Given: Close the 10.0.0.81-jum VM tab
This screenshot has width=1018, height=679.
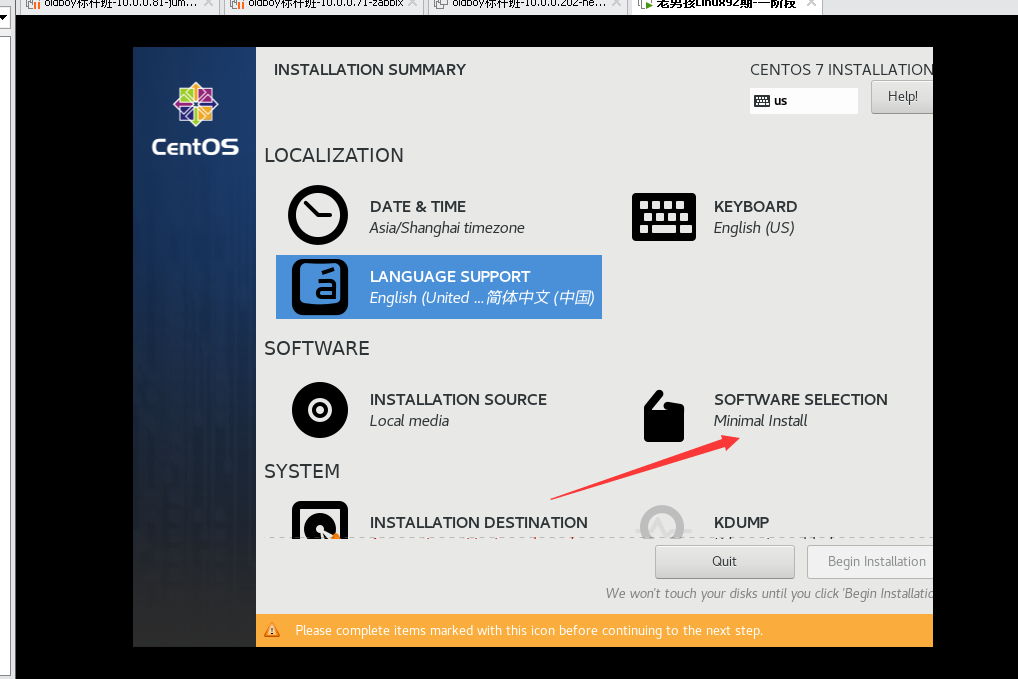Looking at the screenshot, I should pos(208,4).
